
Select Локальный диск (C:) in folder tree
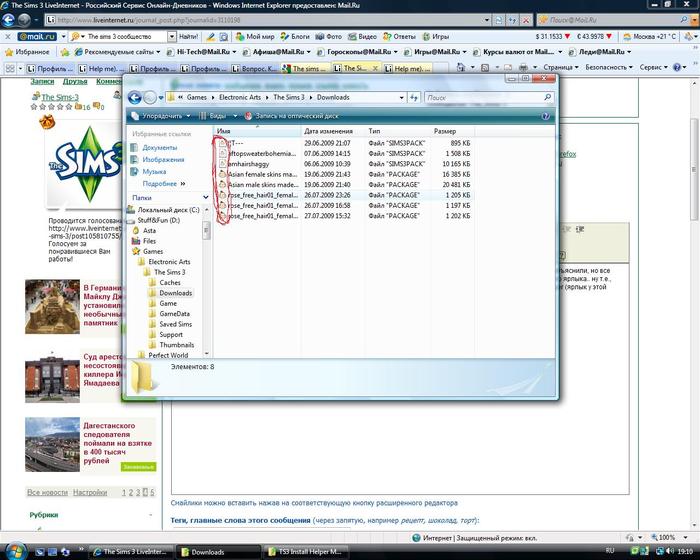[168, 209]
